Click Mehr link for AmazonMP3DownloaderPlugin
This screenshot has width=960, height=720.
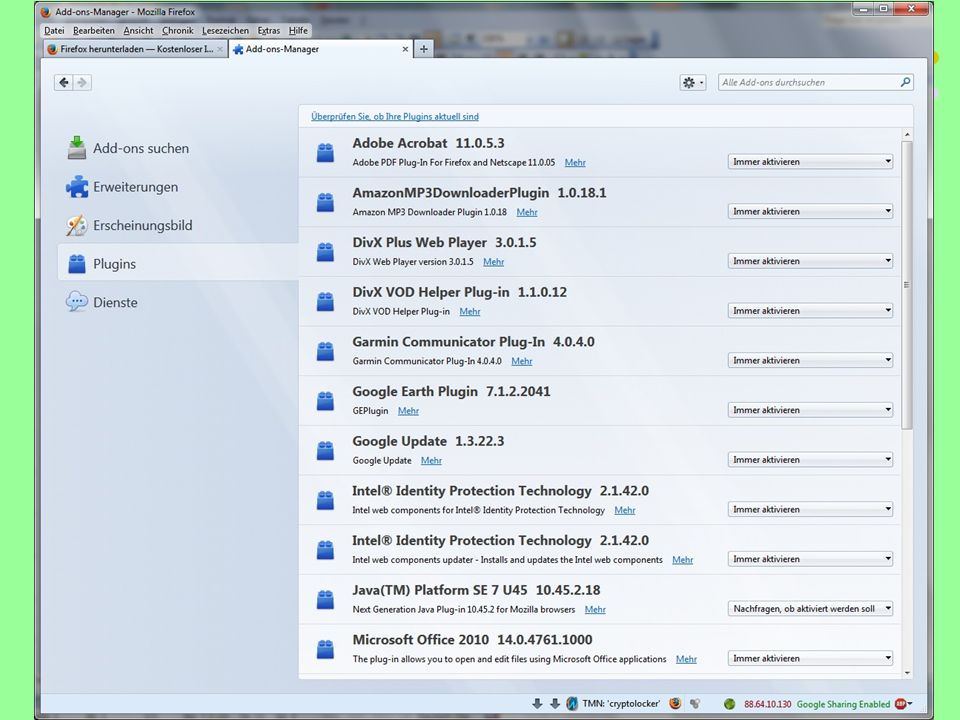pos(527,212)
